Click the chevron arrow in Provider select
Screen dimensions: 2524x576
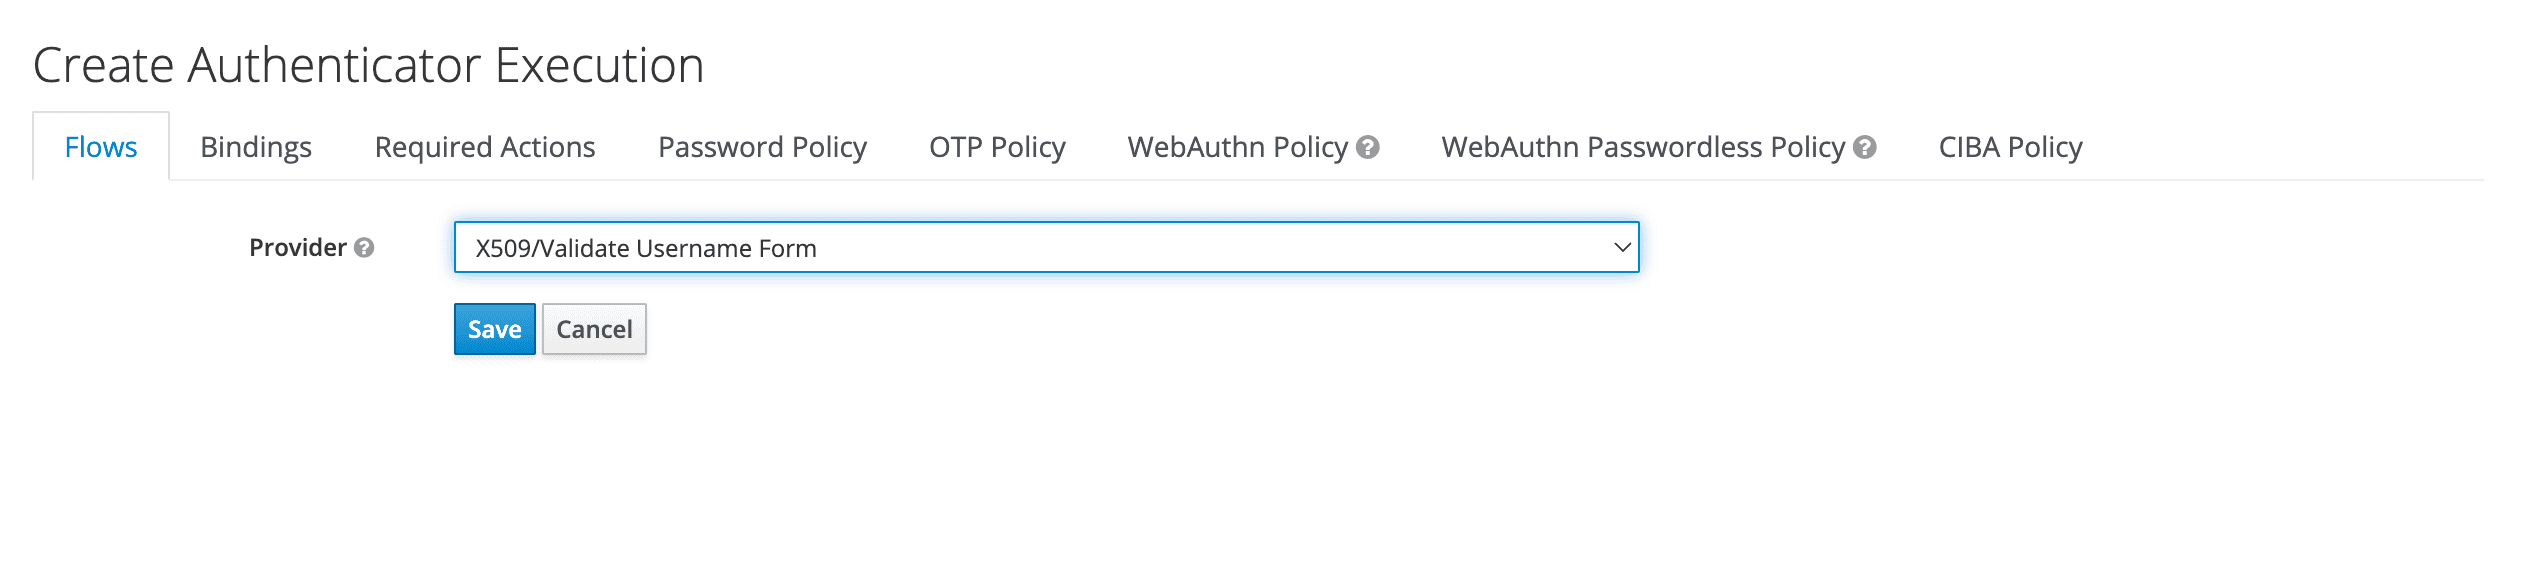click(x=1621, y=247)
